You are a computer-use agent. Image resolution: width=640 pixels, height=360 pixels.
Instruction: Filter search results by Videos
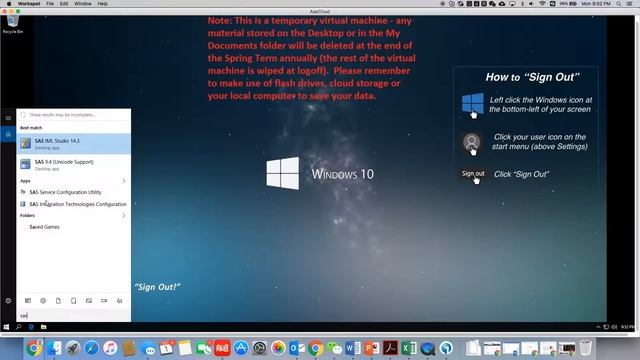[x=104, y=301]
